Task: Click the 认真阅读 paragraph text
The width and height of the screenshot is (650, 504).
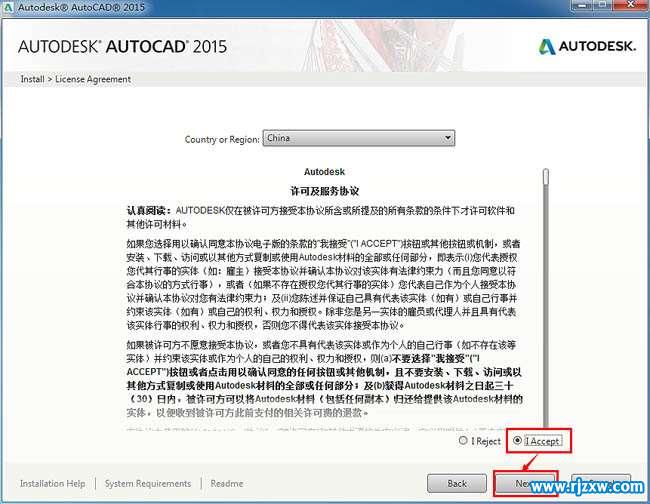Action: 320,217
